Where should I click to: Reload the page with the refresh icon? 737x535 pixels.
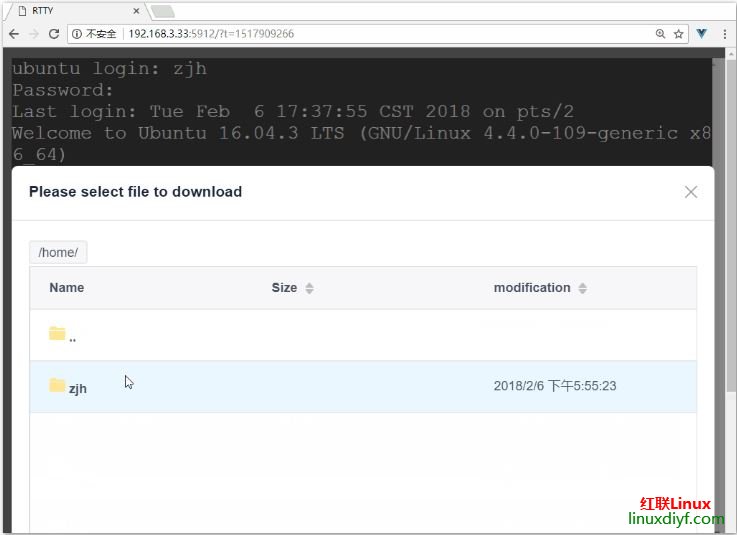point(54,33)
